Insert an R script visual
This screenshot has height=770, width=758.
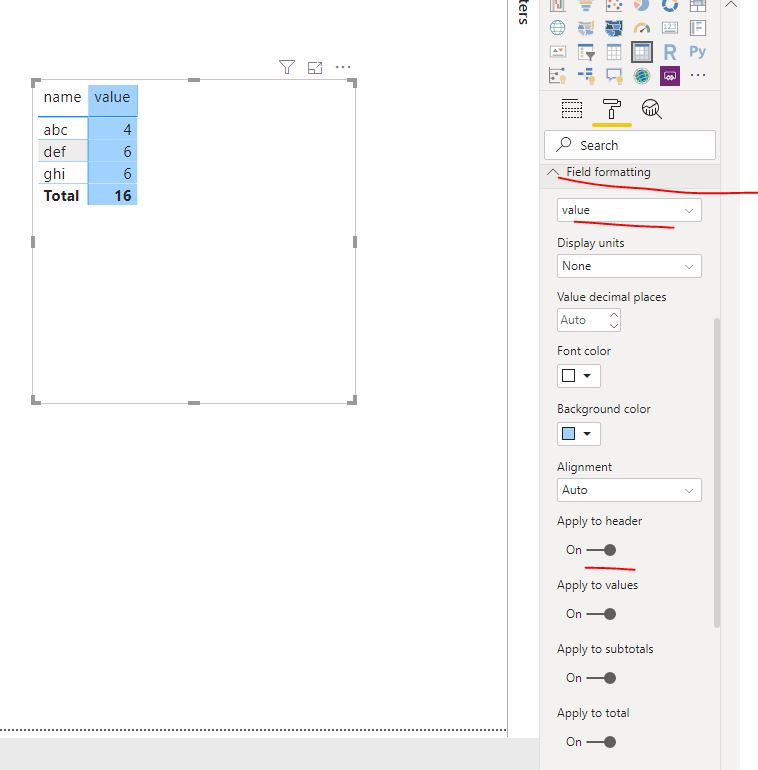[670, 52]
